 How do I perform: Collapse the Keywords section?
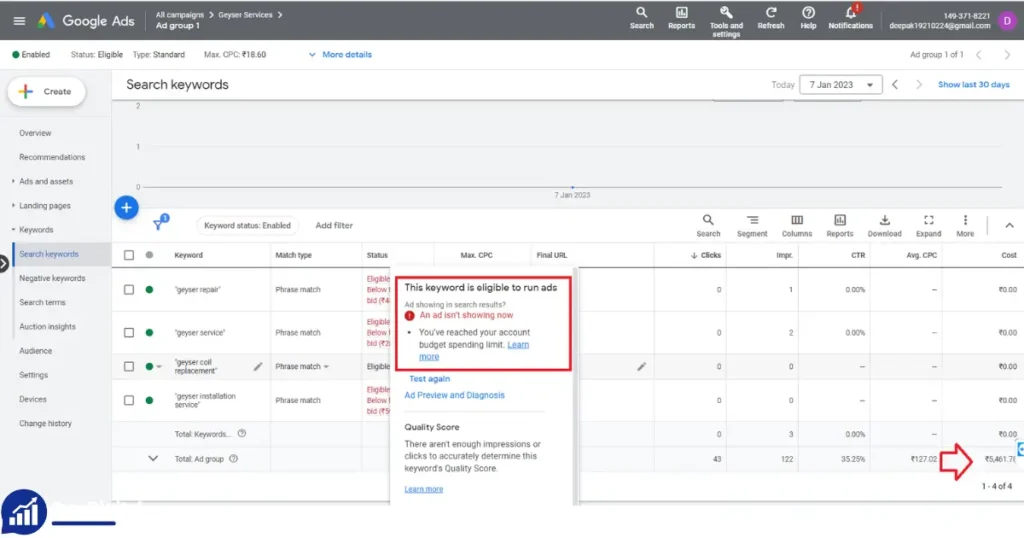tap(33, 230)
